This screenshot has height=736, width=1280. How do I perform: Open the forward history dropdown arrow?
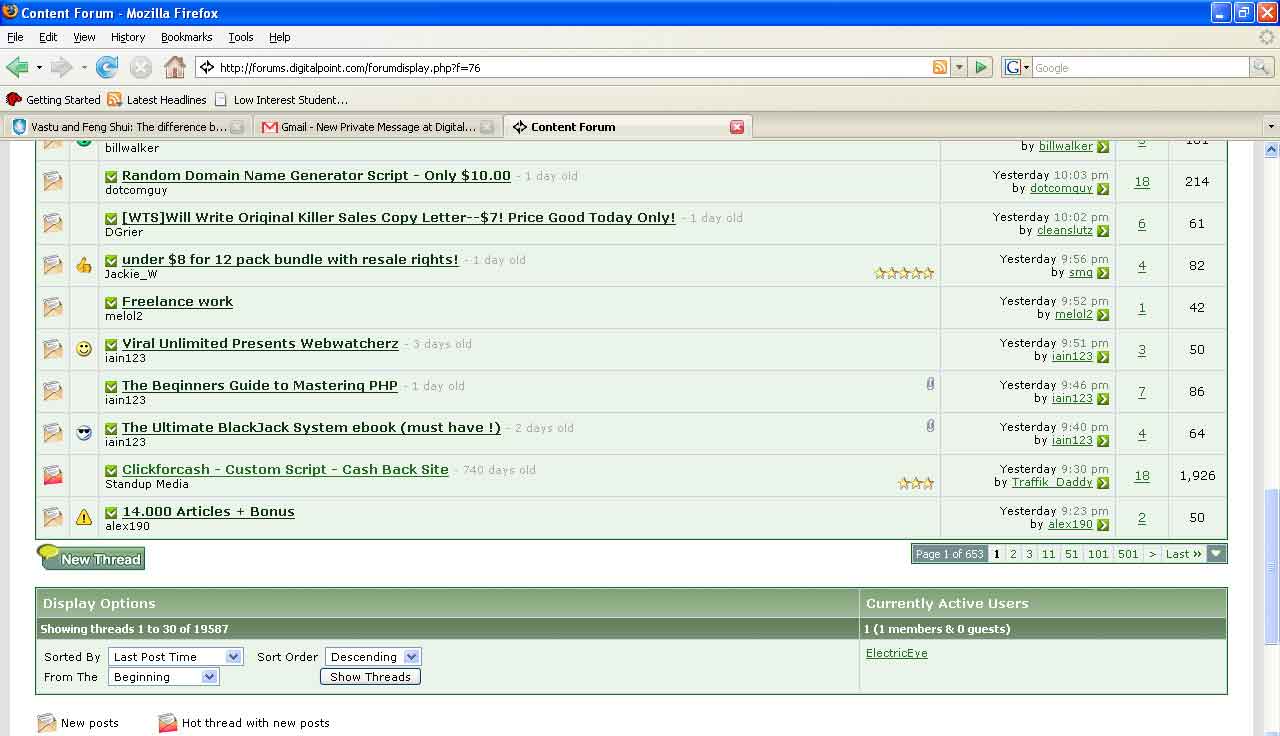[x=83, y=68]
